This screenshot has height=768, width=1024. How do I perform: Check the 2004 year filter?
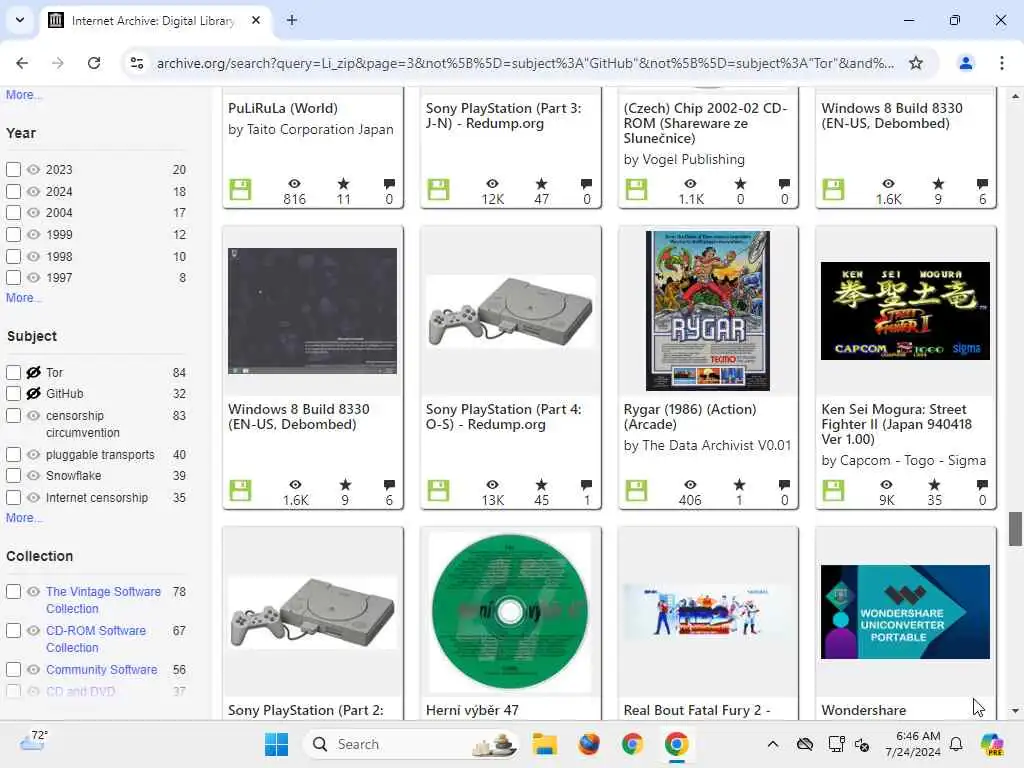click(13, 213)
